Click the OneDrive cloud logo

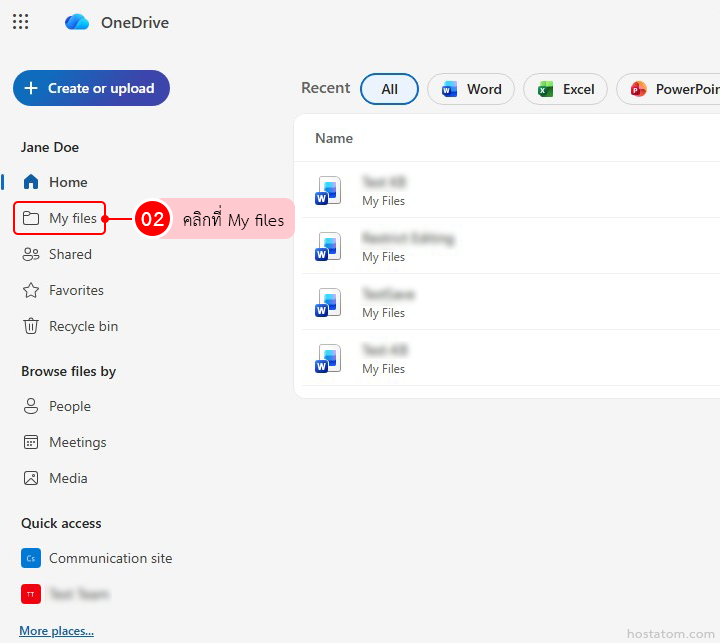(77, 22)
